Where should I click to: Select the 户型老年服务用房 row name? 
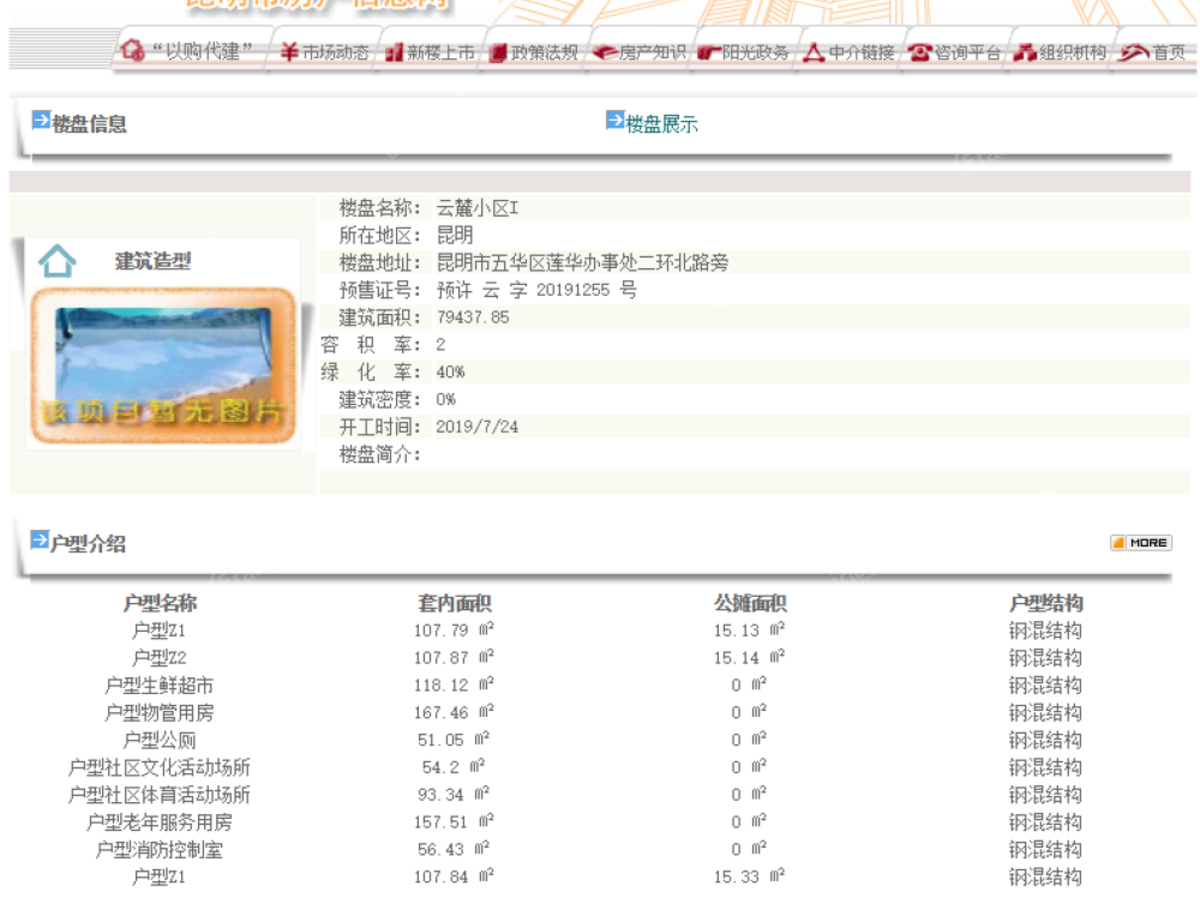tap(160, 823)
